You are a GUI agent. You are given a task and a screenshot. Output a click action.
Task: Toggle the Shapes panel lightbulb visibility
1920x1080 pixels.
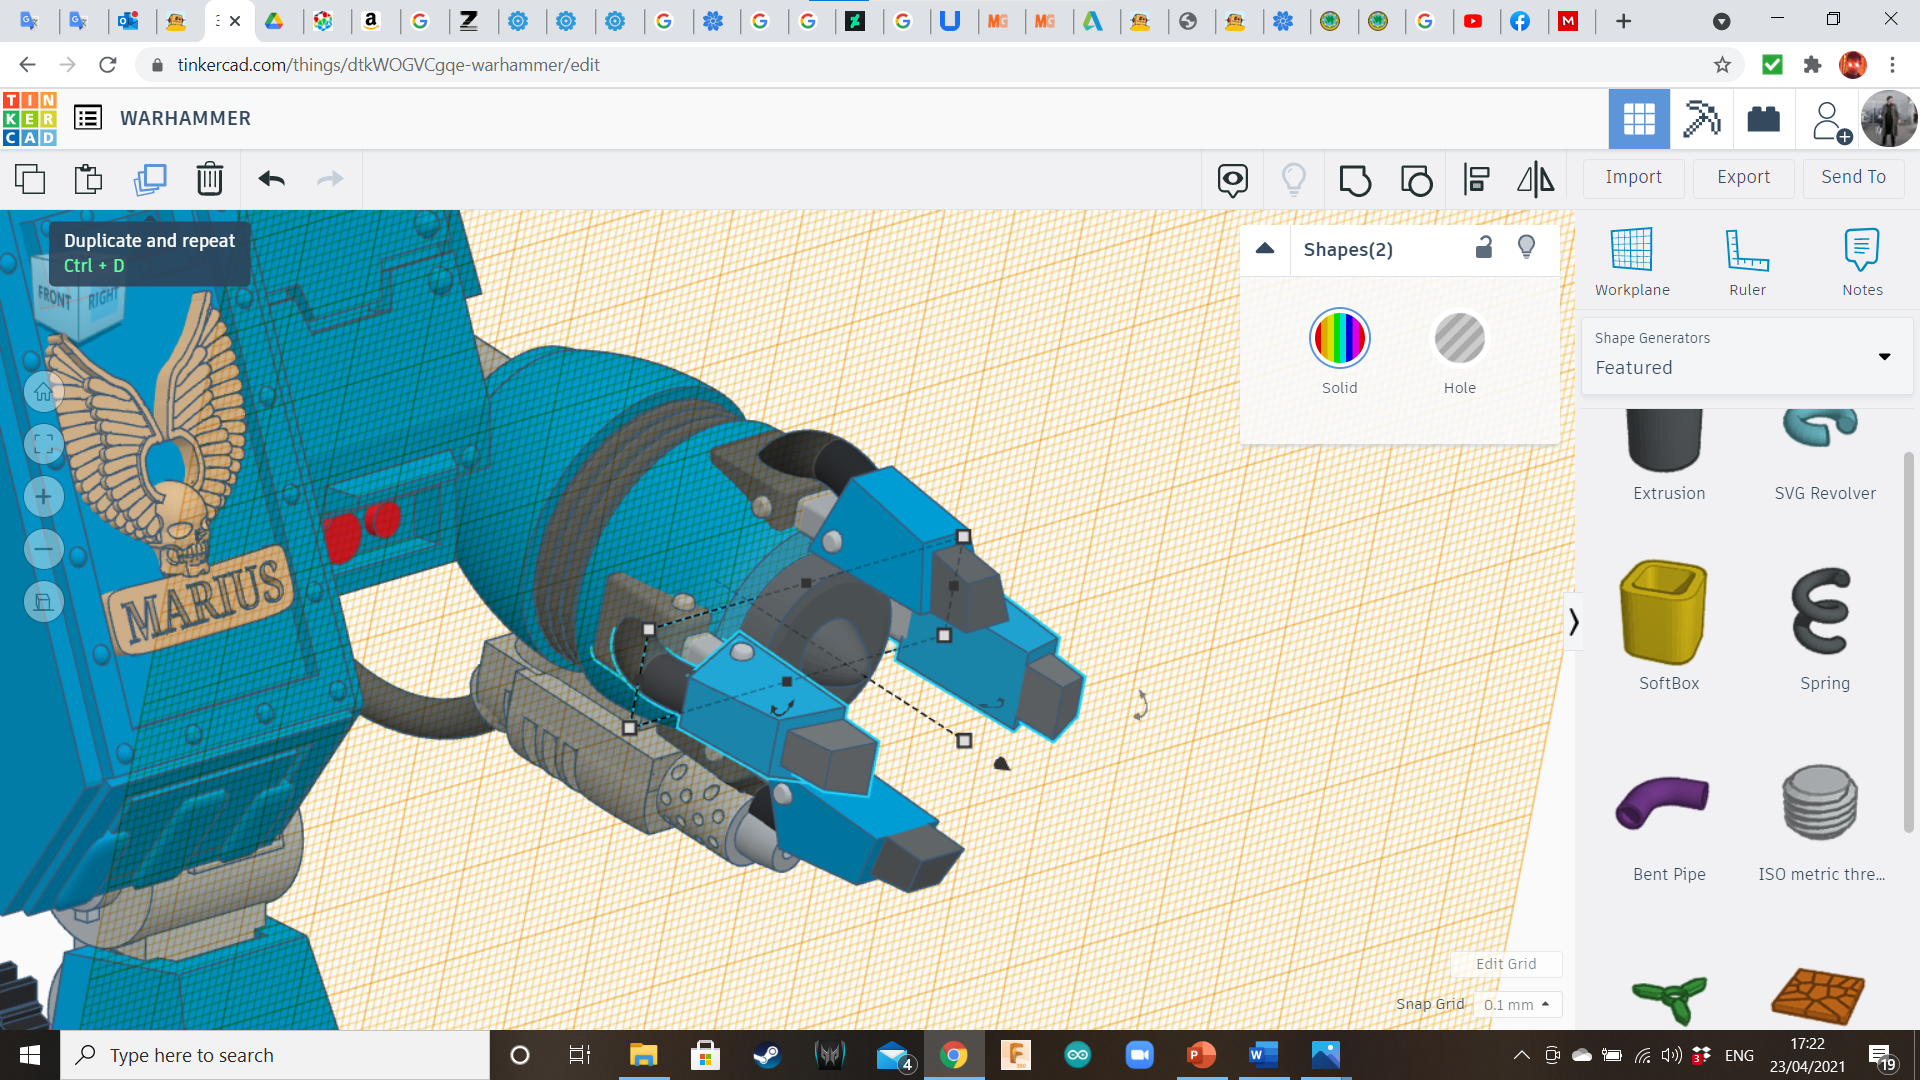tap(1526, 248)
